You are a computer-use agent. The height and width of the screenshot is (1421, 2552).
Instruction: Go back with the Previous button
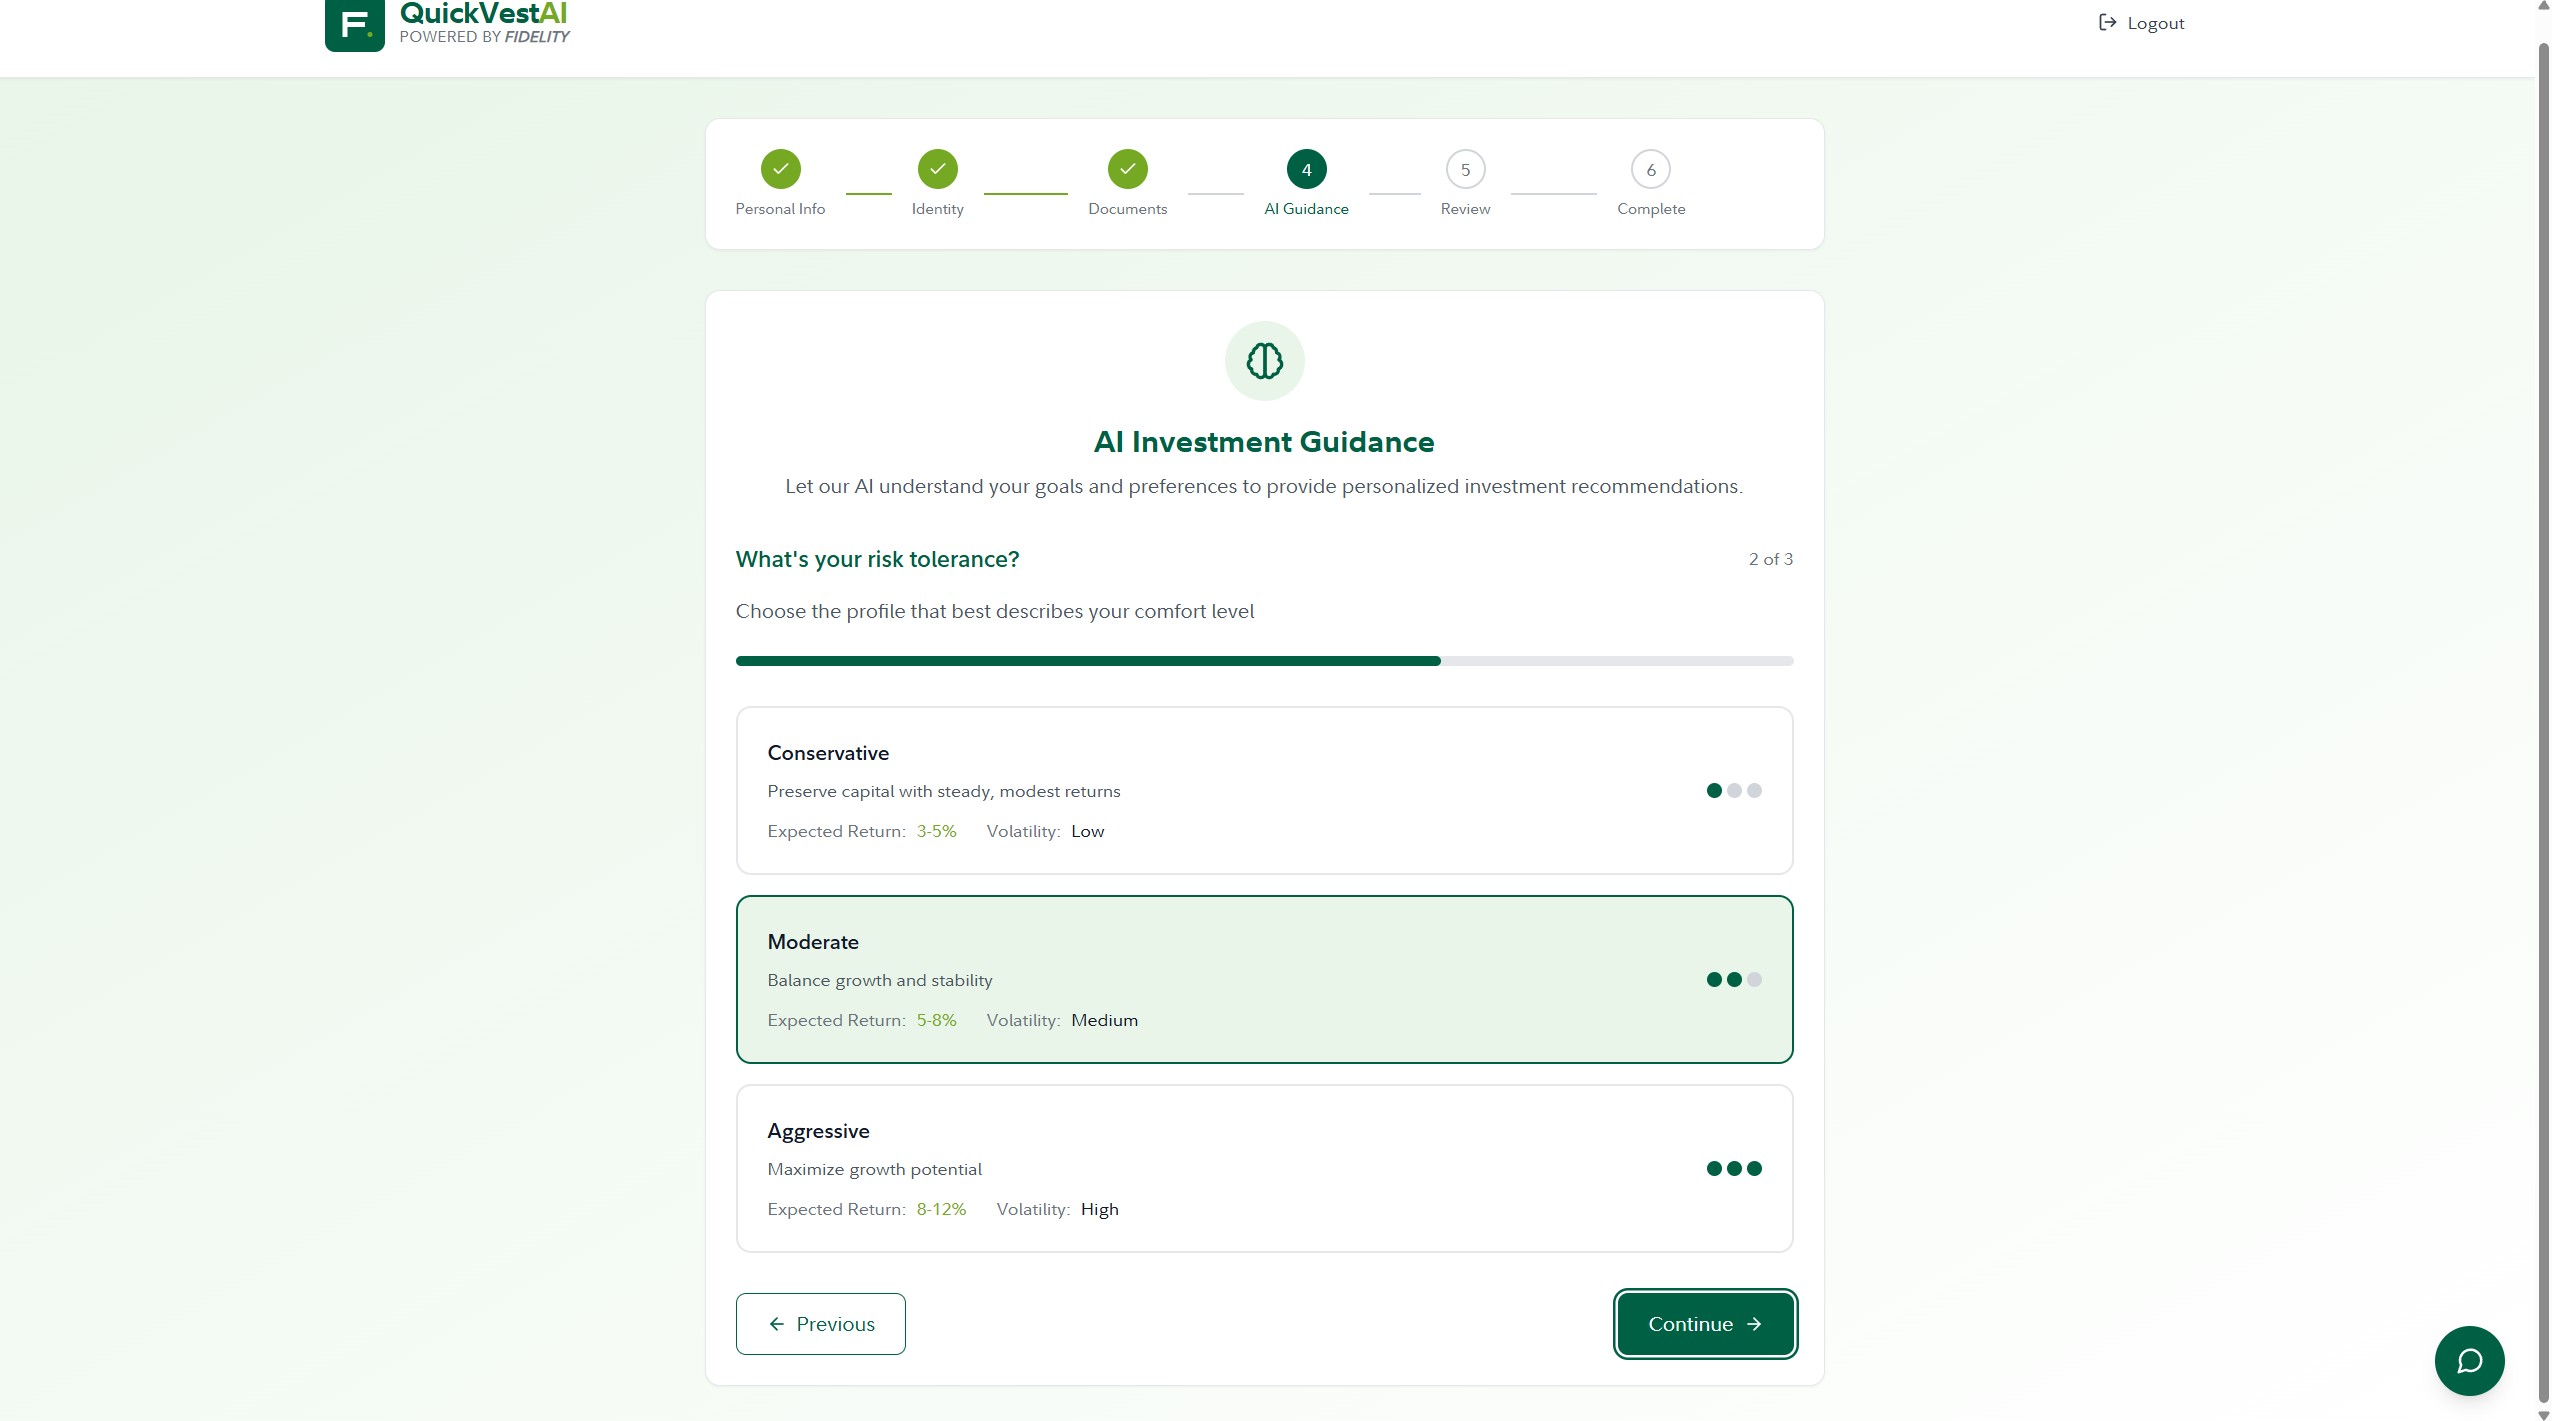click(x=820, y=1324)
